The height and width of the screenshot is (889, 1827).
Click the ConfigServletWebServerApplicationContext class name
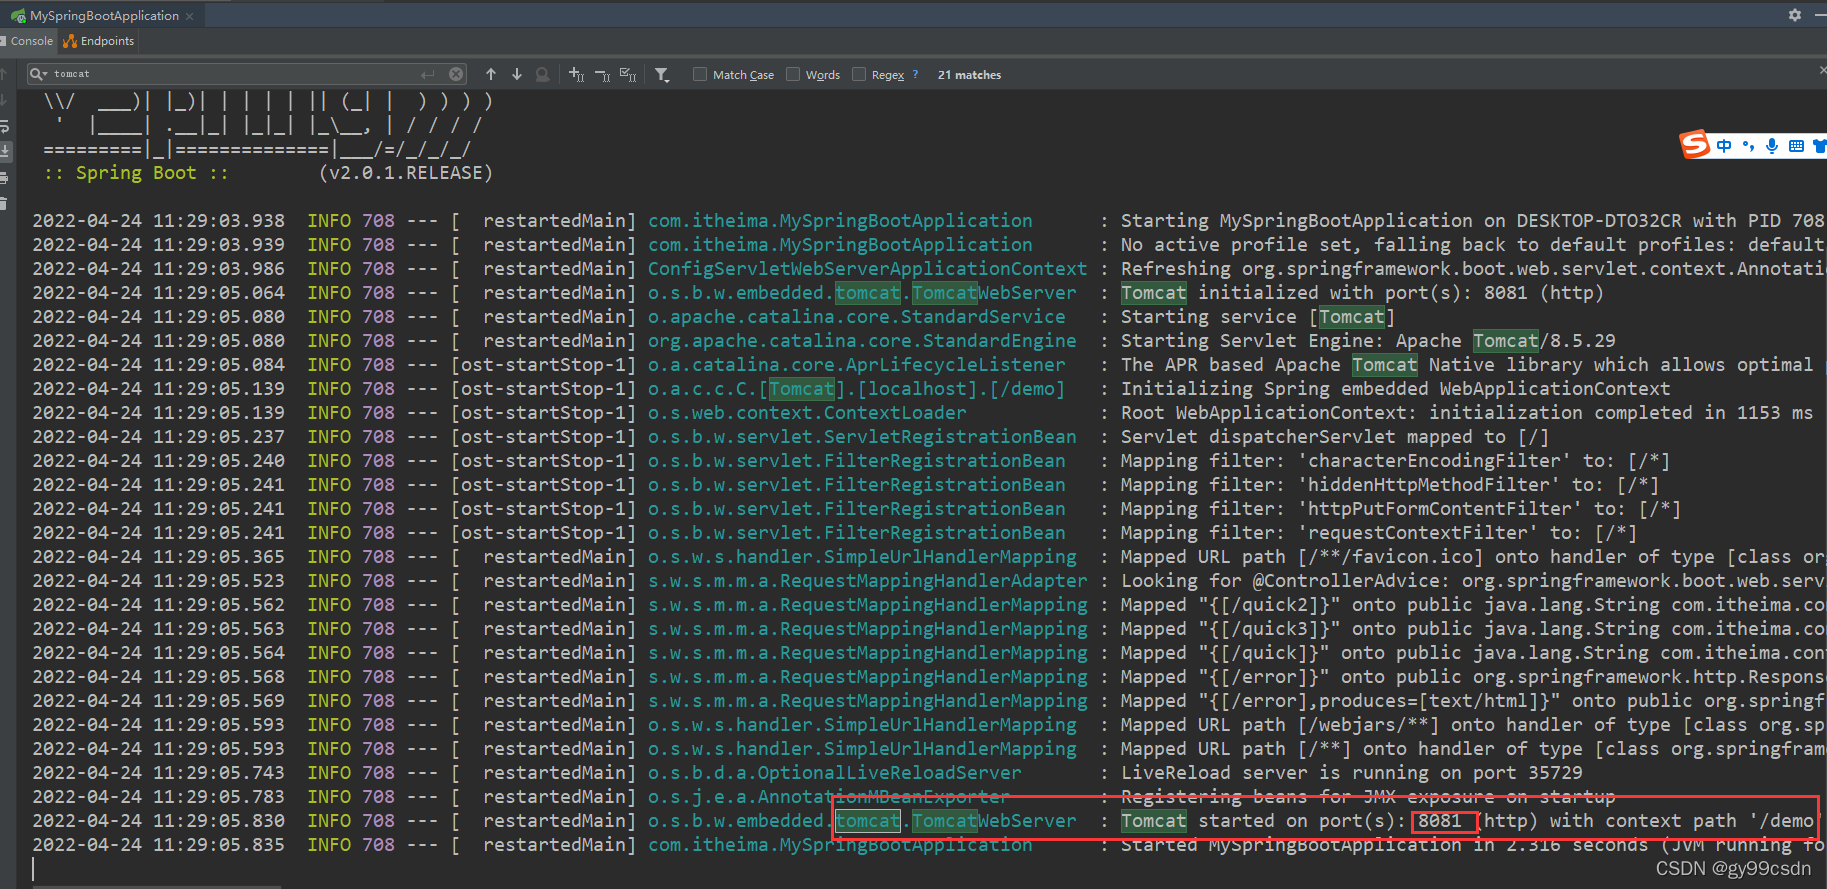867,269
